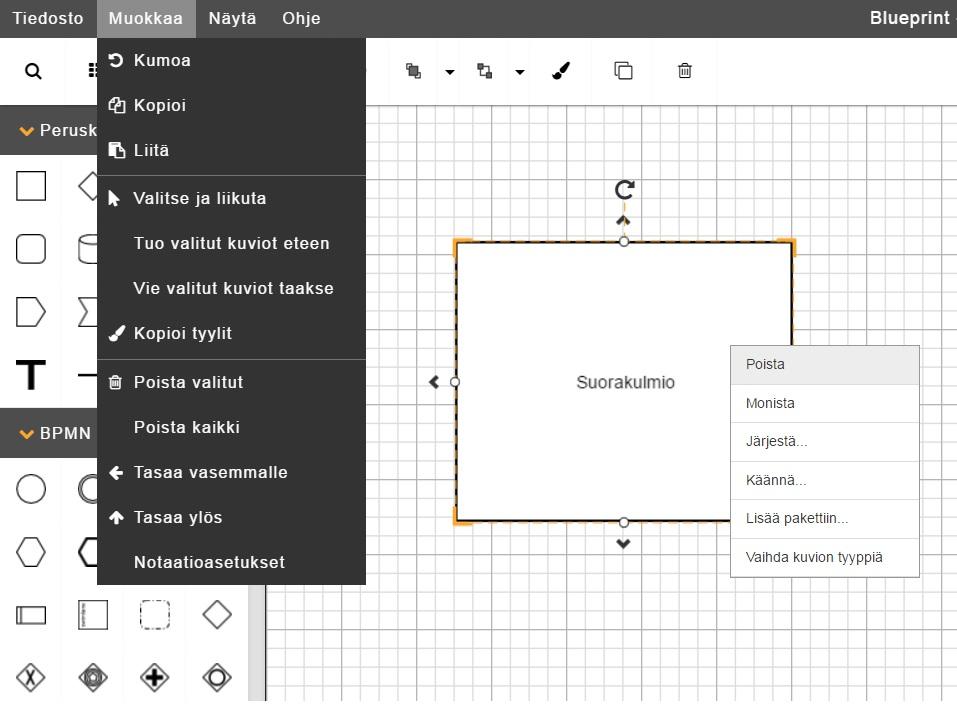The width and height of the screenshot is (957, 706).
Task: Pick the BPMN lane shape with vertical label
Action: click(x=93, y=614)
